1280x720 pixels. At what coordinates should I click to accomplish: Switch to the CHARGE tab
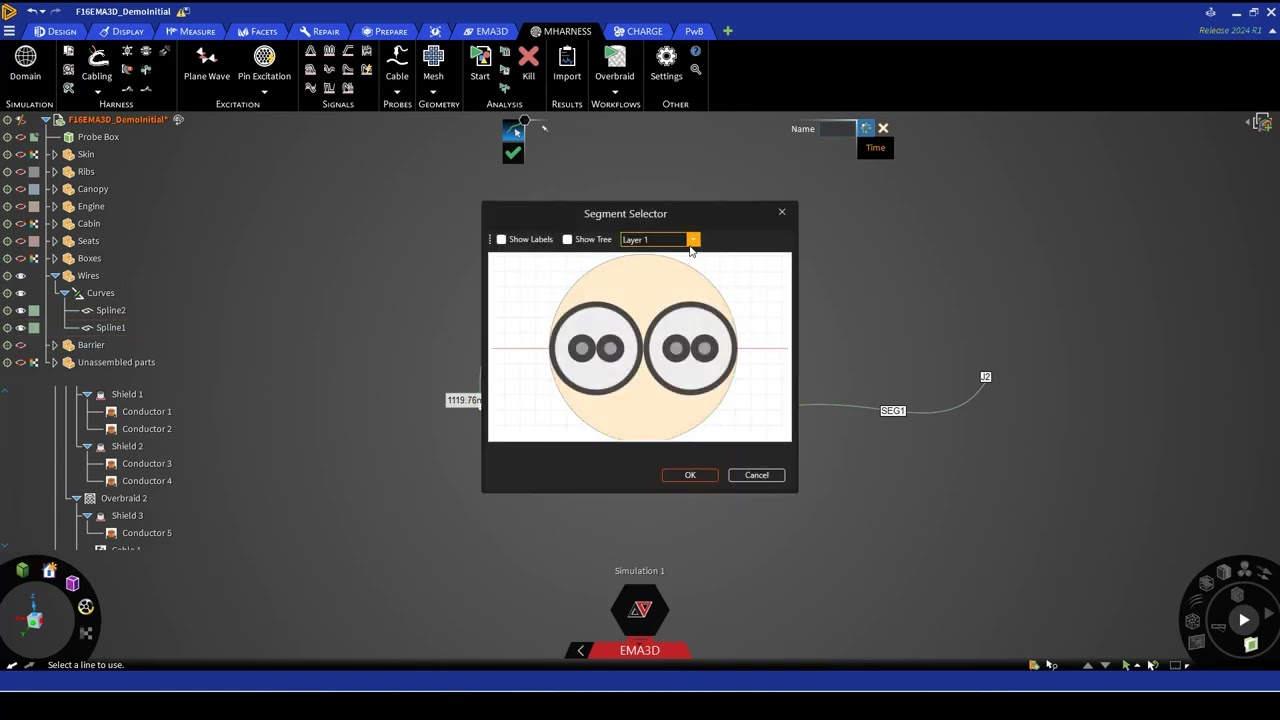coord(638,31)
